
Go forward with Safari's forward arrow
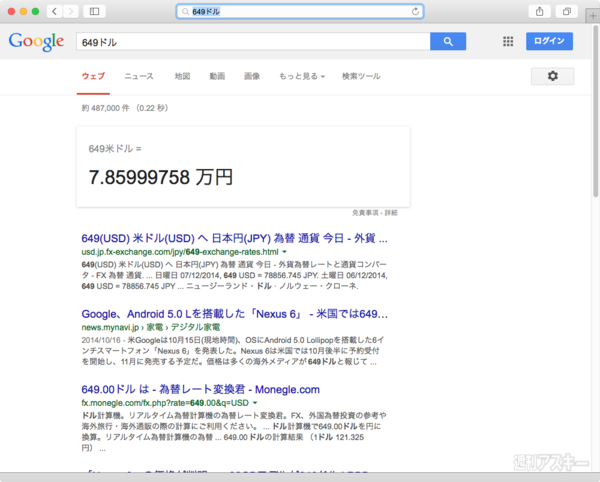[x=71, y=11]
